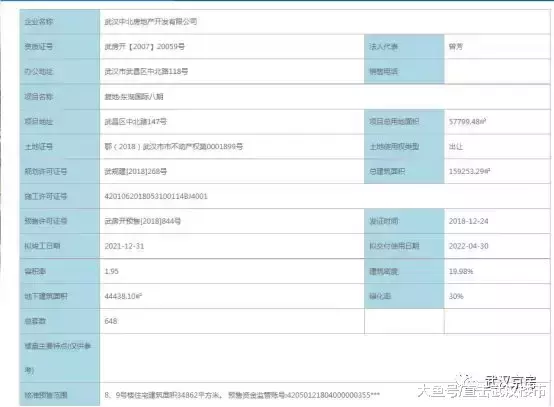Select the 项目总用地面积 label cell

coord(404,122)
